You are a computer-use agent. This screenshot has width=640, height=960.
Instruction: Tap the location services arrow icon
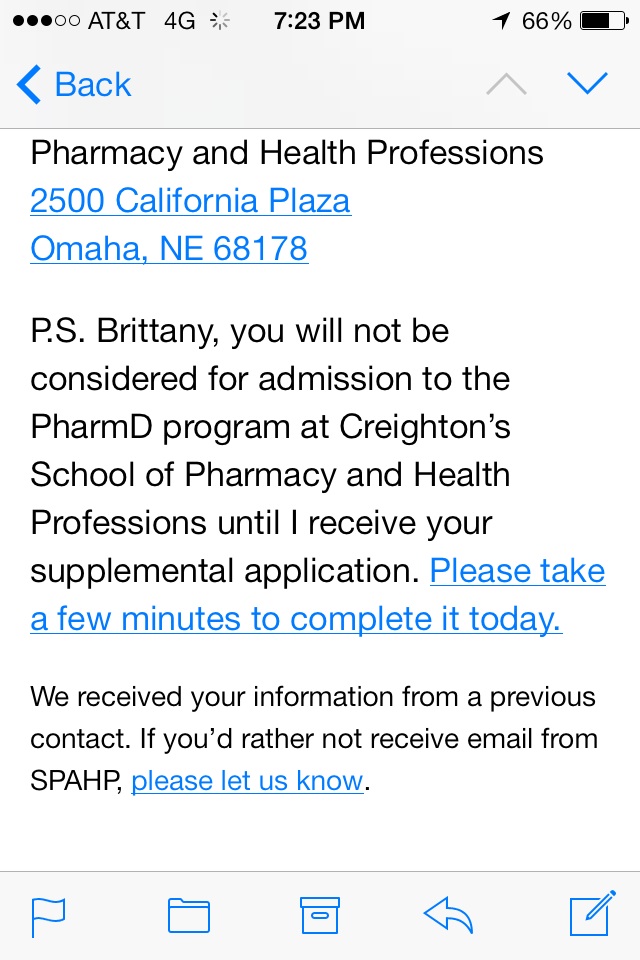click(501, 21)
